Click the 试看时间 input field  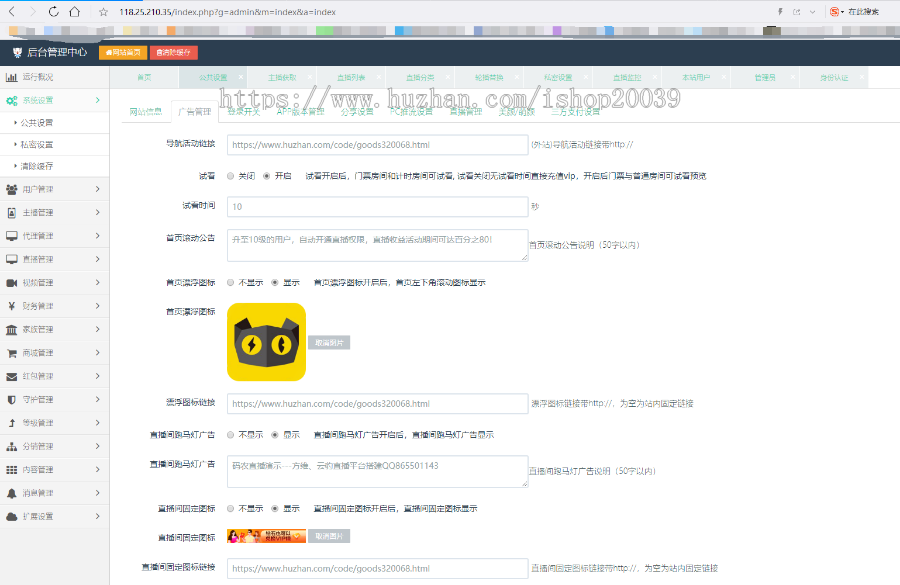click(x=377, y=207)
